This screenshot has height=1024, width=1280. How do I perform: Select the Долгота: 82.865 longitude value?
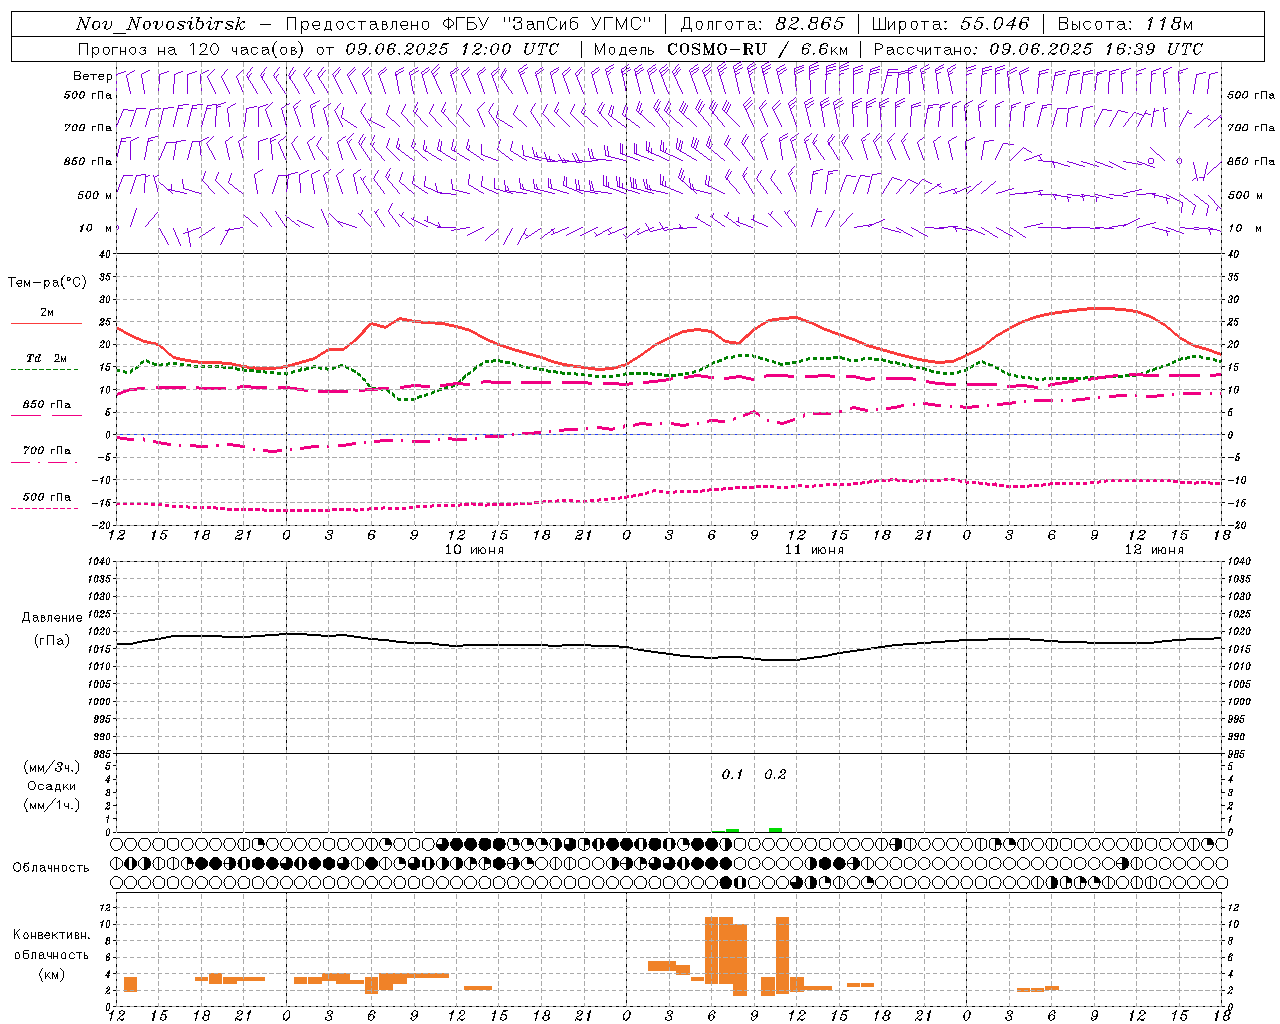click(762, 24)
